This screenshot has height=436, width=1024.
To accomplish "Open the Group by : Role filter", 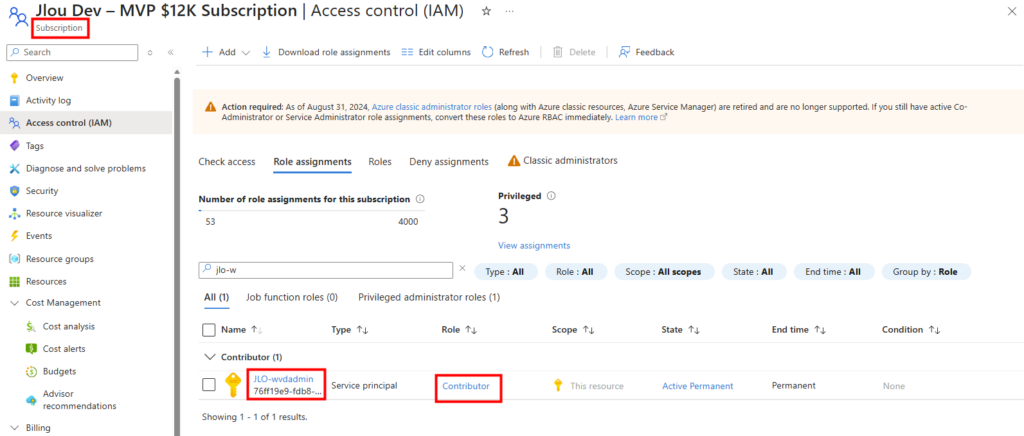I will tap(926, 271).
